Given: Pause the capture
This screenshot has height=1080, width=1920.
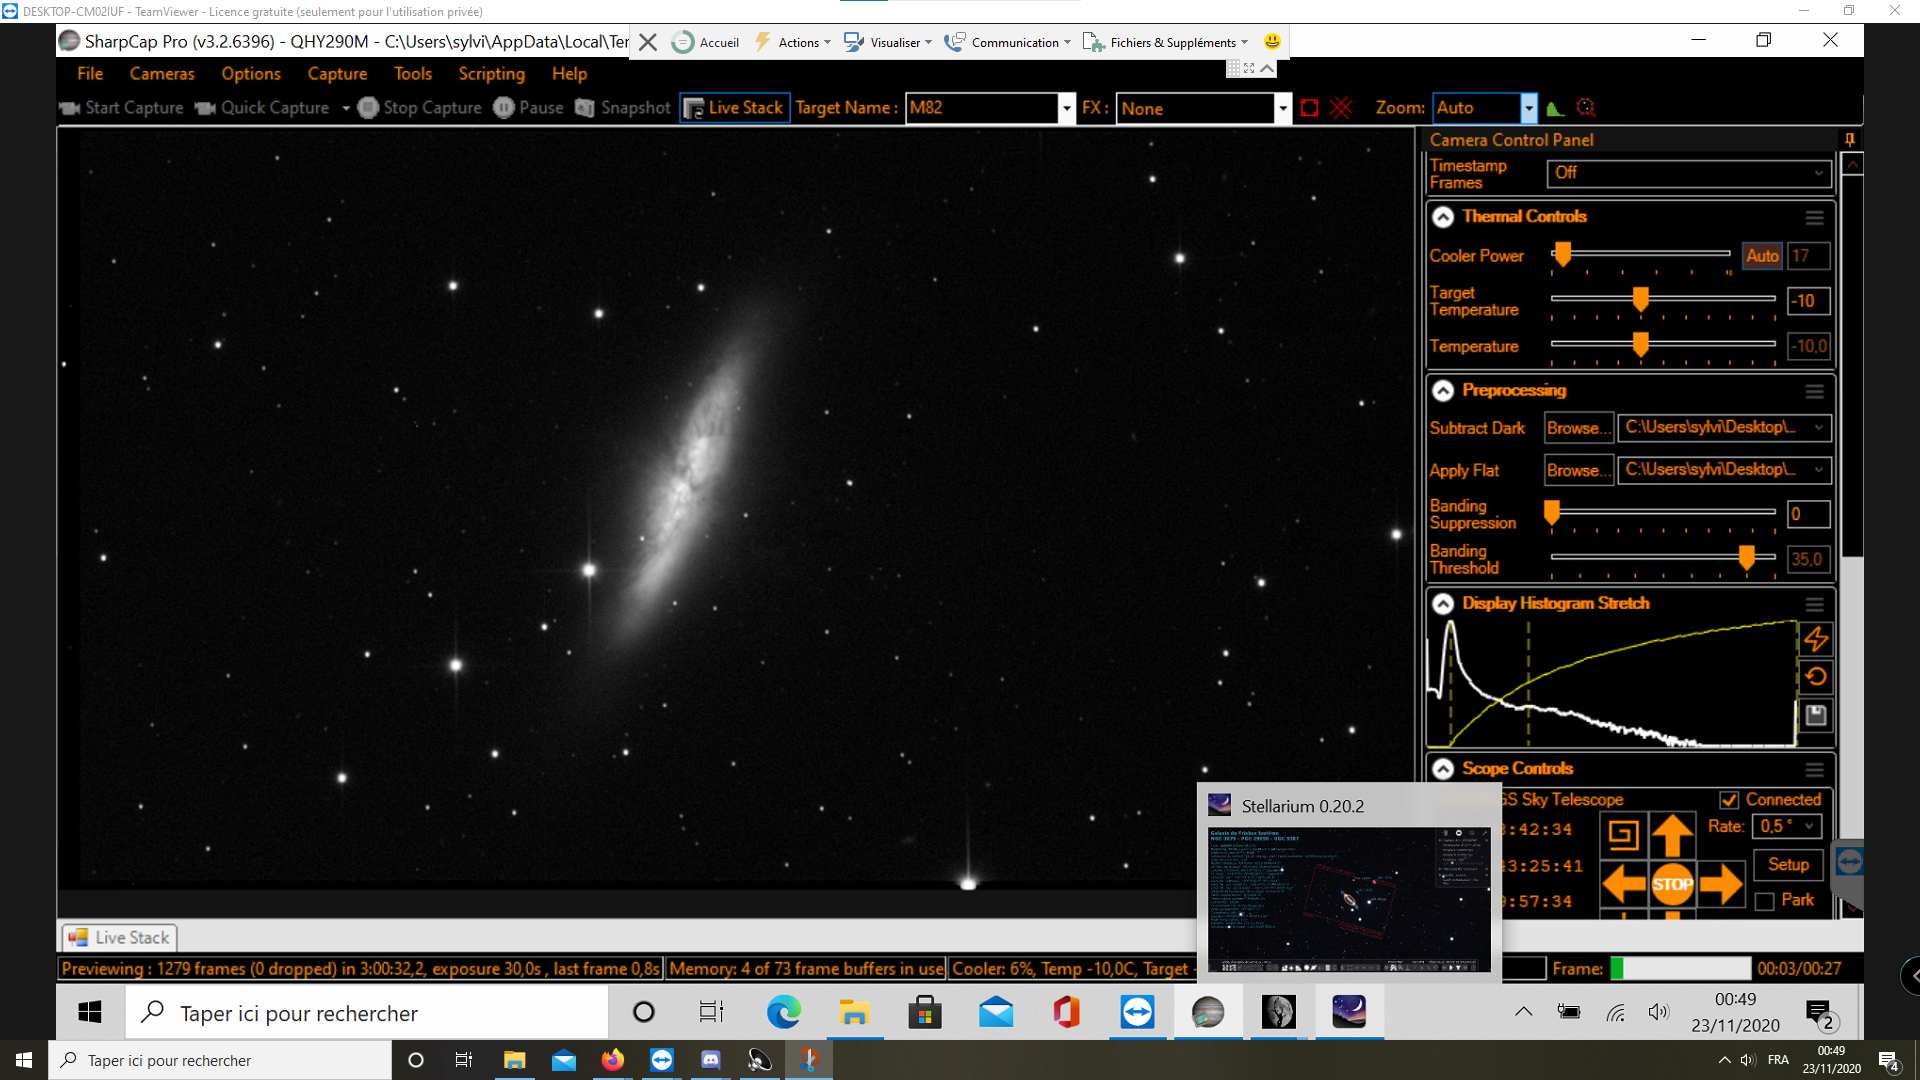Looking at the screenshot, I should [x=529, y=108].
